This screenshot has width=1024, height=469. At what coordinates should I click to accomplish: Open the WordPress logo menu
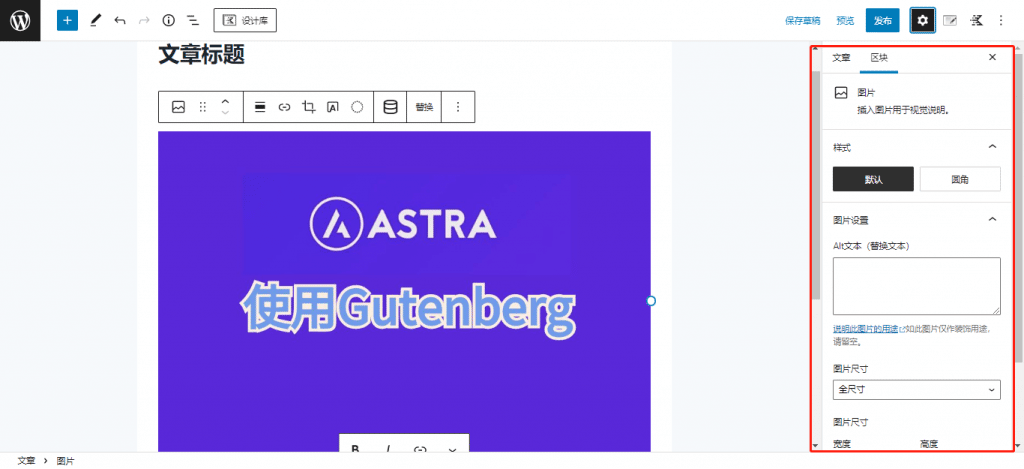coord(20,20)
